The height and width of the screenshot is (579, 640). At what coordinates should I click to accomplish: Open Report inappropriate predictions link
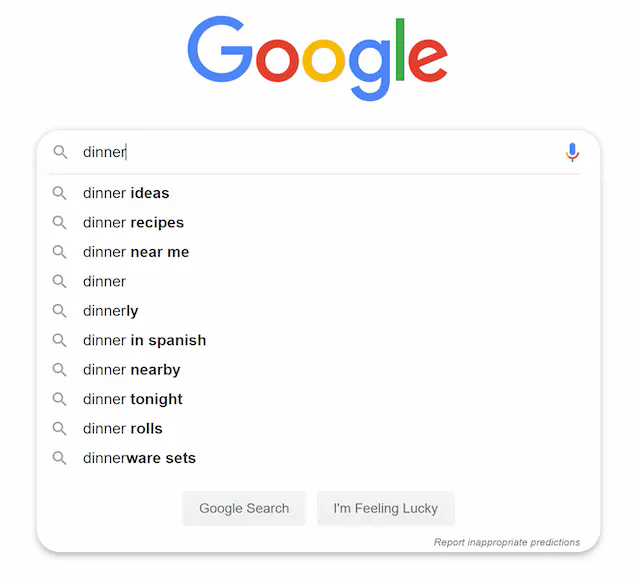point(506,542)
